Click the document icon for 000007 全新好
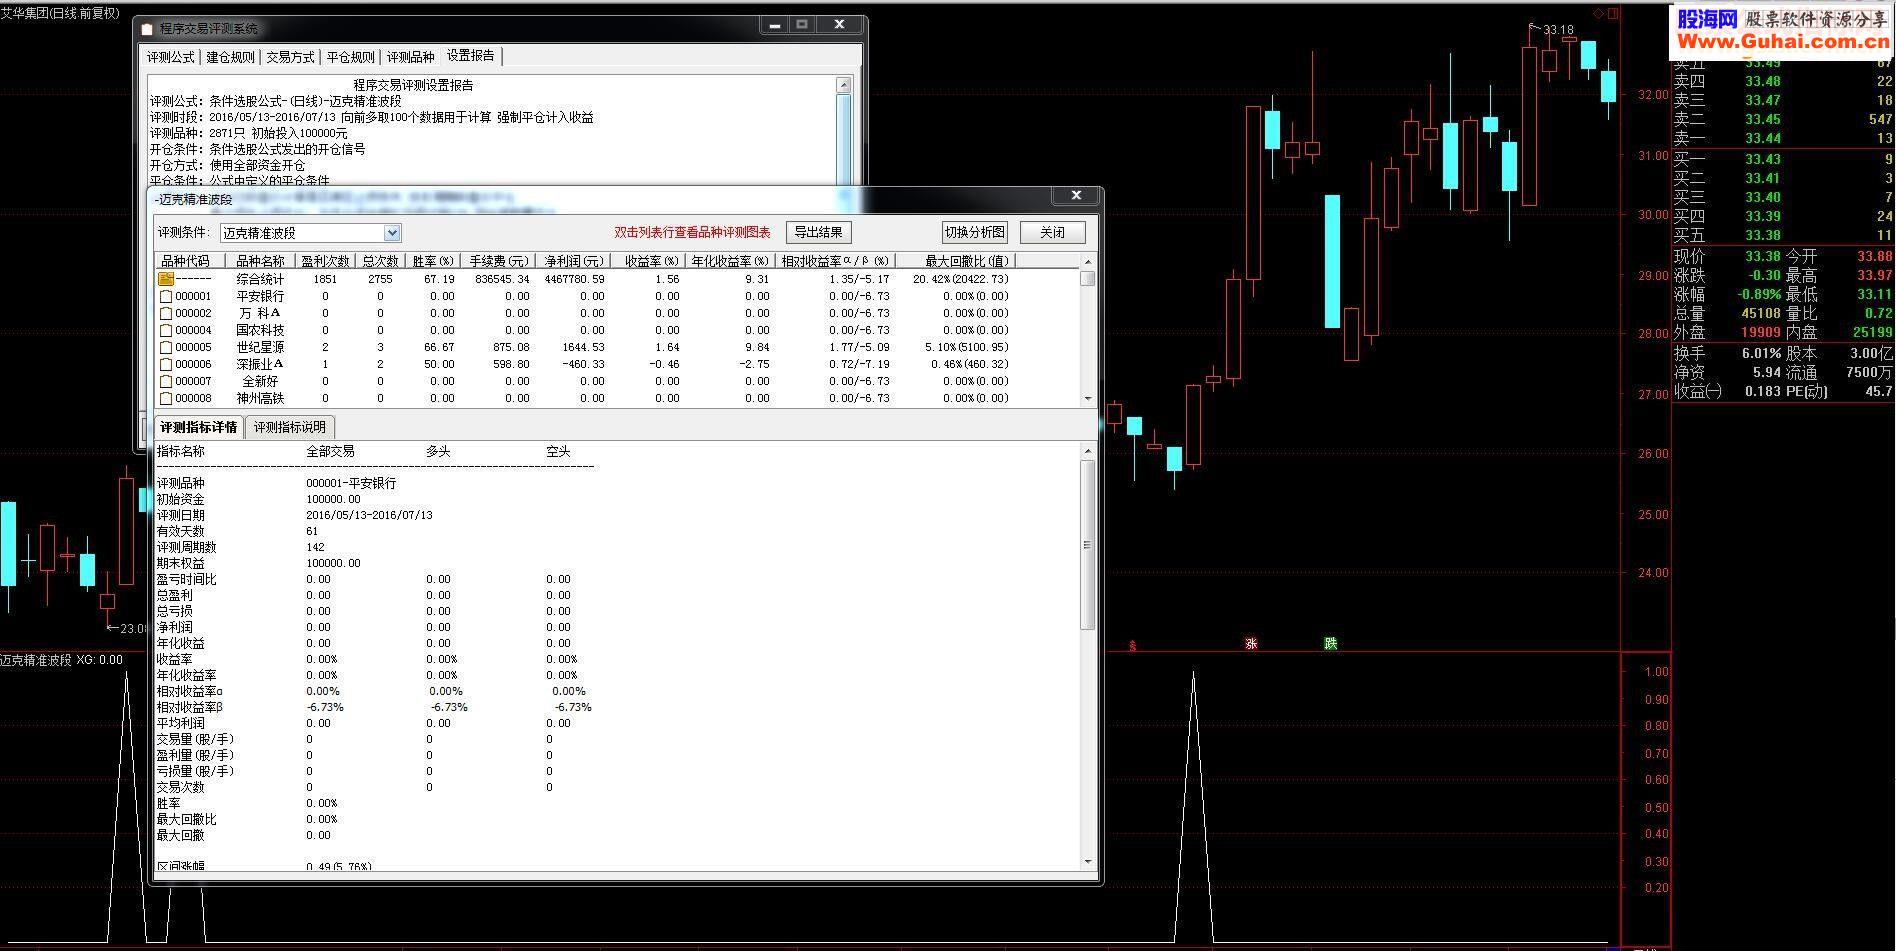This screenshot has width=1896, height=951. point(166,381)
